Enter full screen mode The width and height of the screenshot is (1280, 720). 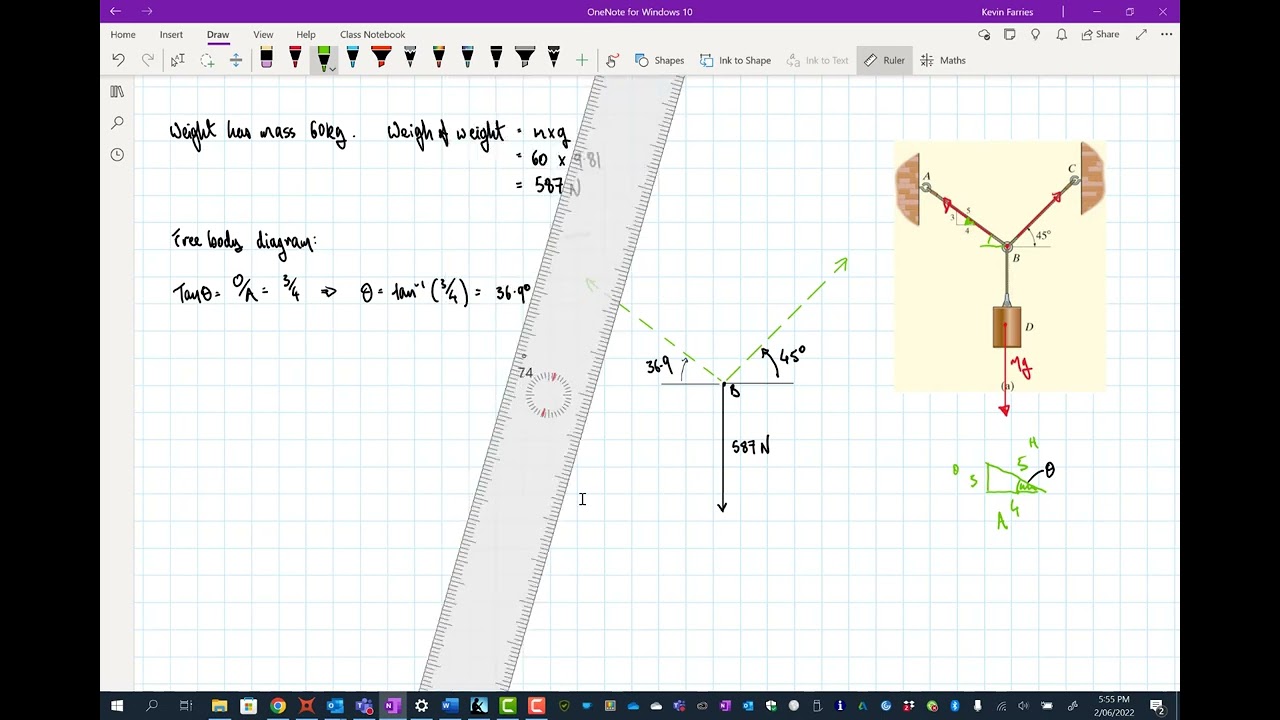(1141, 34)
